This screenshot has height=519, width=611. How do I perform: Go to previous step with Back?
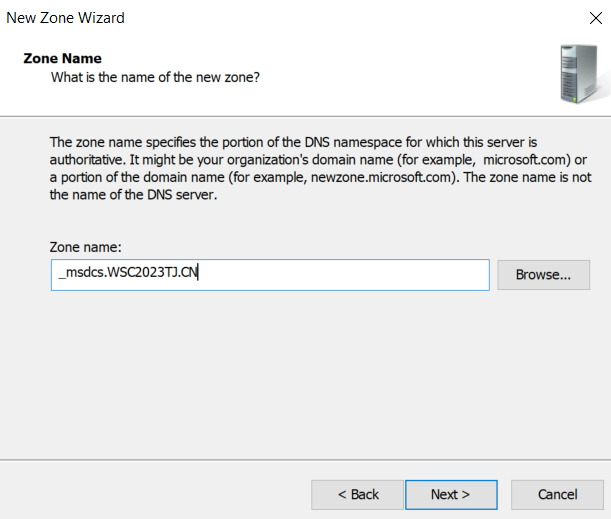tap(357, 494)
